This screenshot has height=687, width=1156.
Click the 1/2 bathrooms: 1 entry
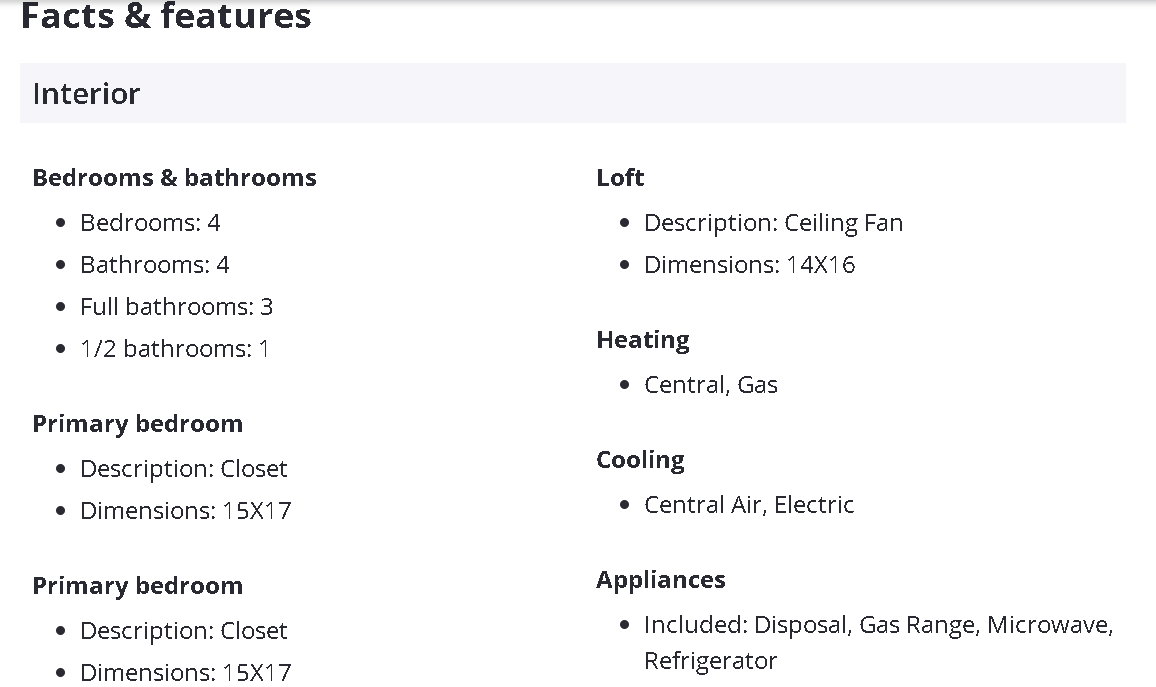[174, 349]
